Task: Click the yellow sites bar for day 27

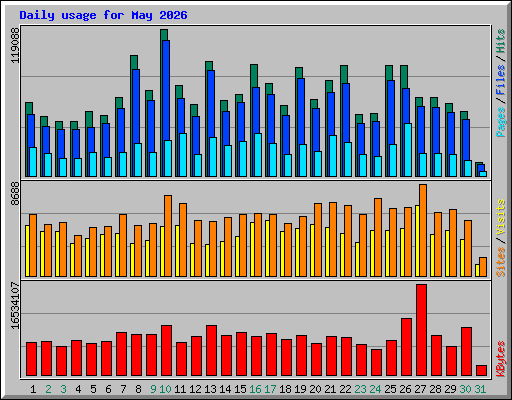Action: pyautogui.click(x=417, y=241)
